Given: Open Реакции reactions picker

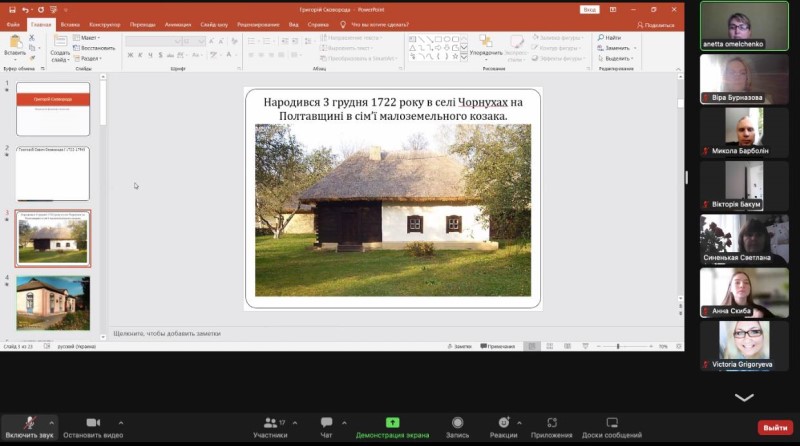Looking at the screenshot, I should pos(503,428).
